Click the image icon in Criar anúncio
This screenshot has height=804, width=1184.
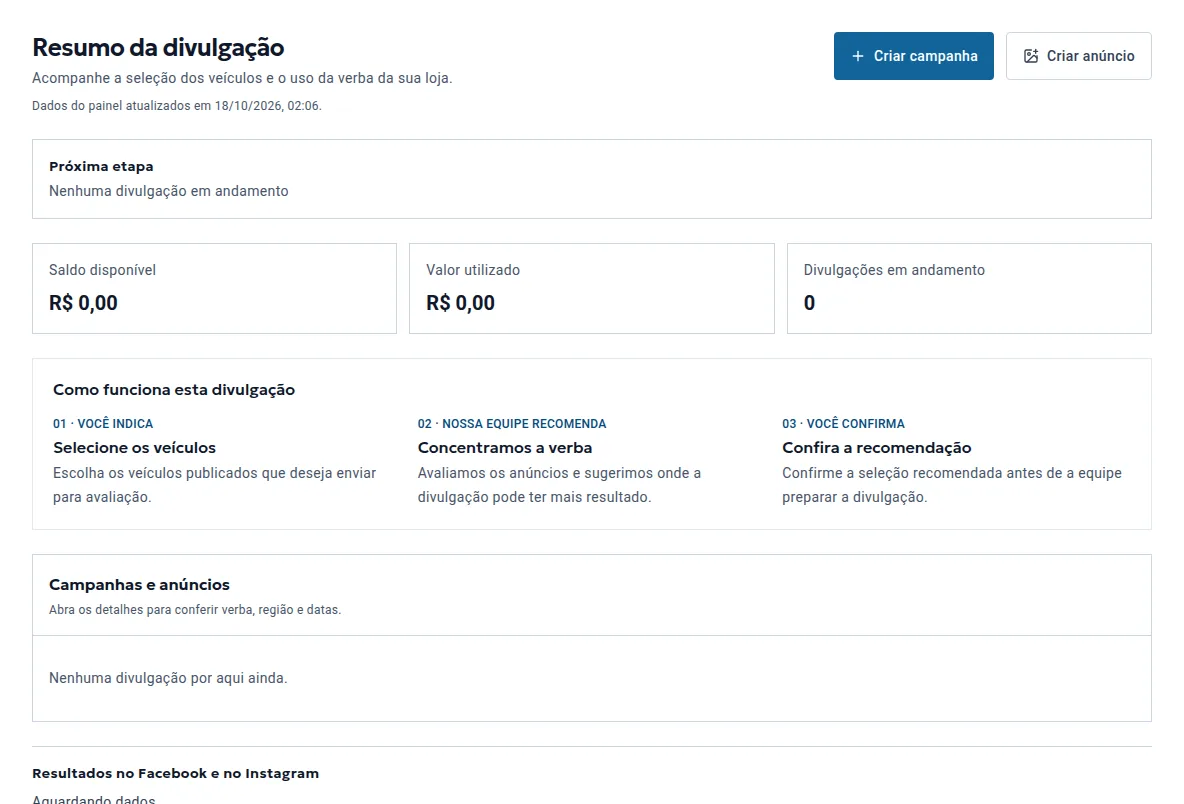(x=1031, y=56)
